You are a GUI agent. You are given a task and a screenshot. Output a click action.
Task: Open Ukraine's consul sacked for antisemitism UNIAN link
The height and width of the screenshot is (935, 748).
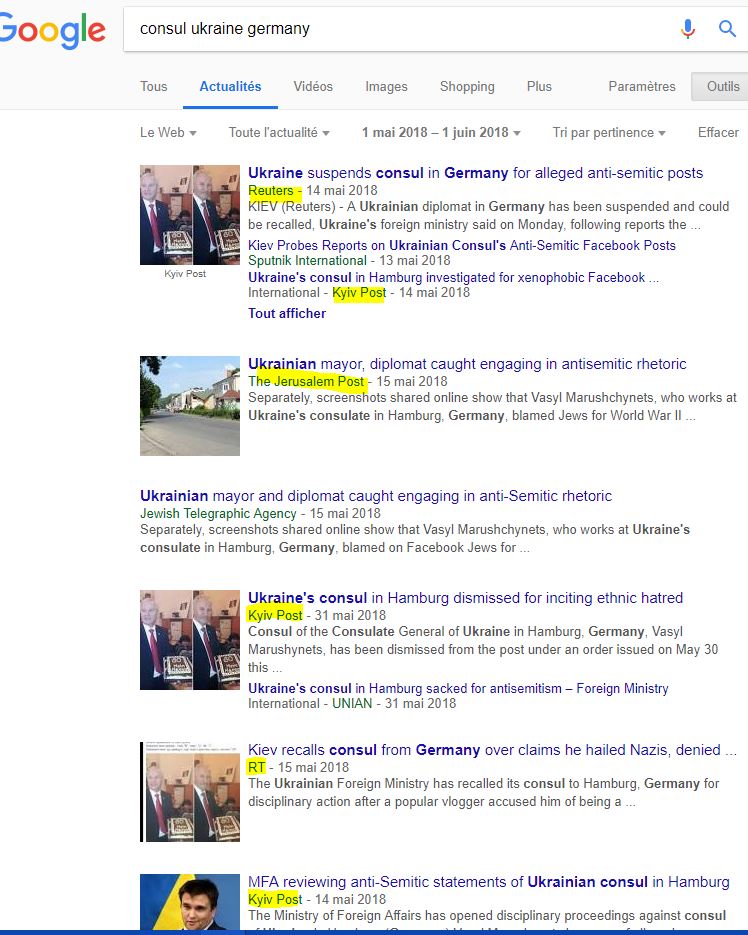pyautogui.click(x=458, y=688)
